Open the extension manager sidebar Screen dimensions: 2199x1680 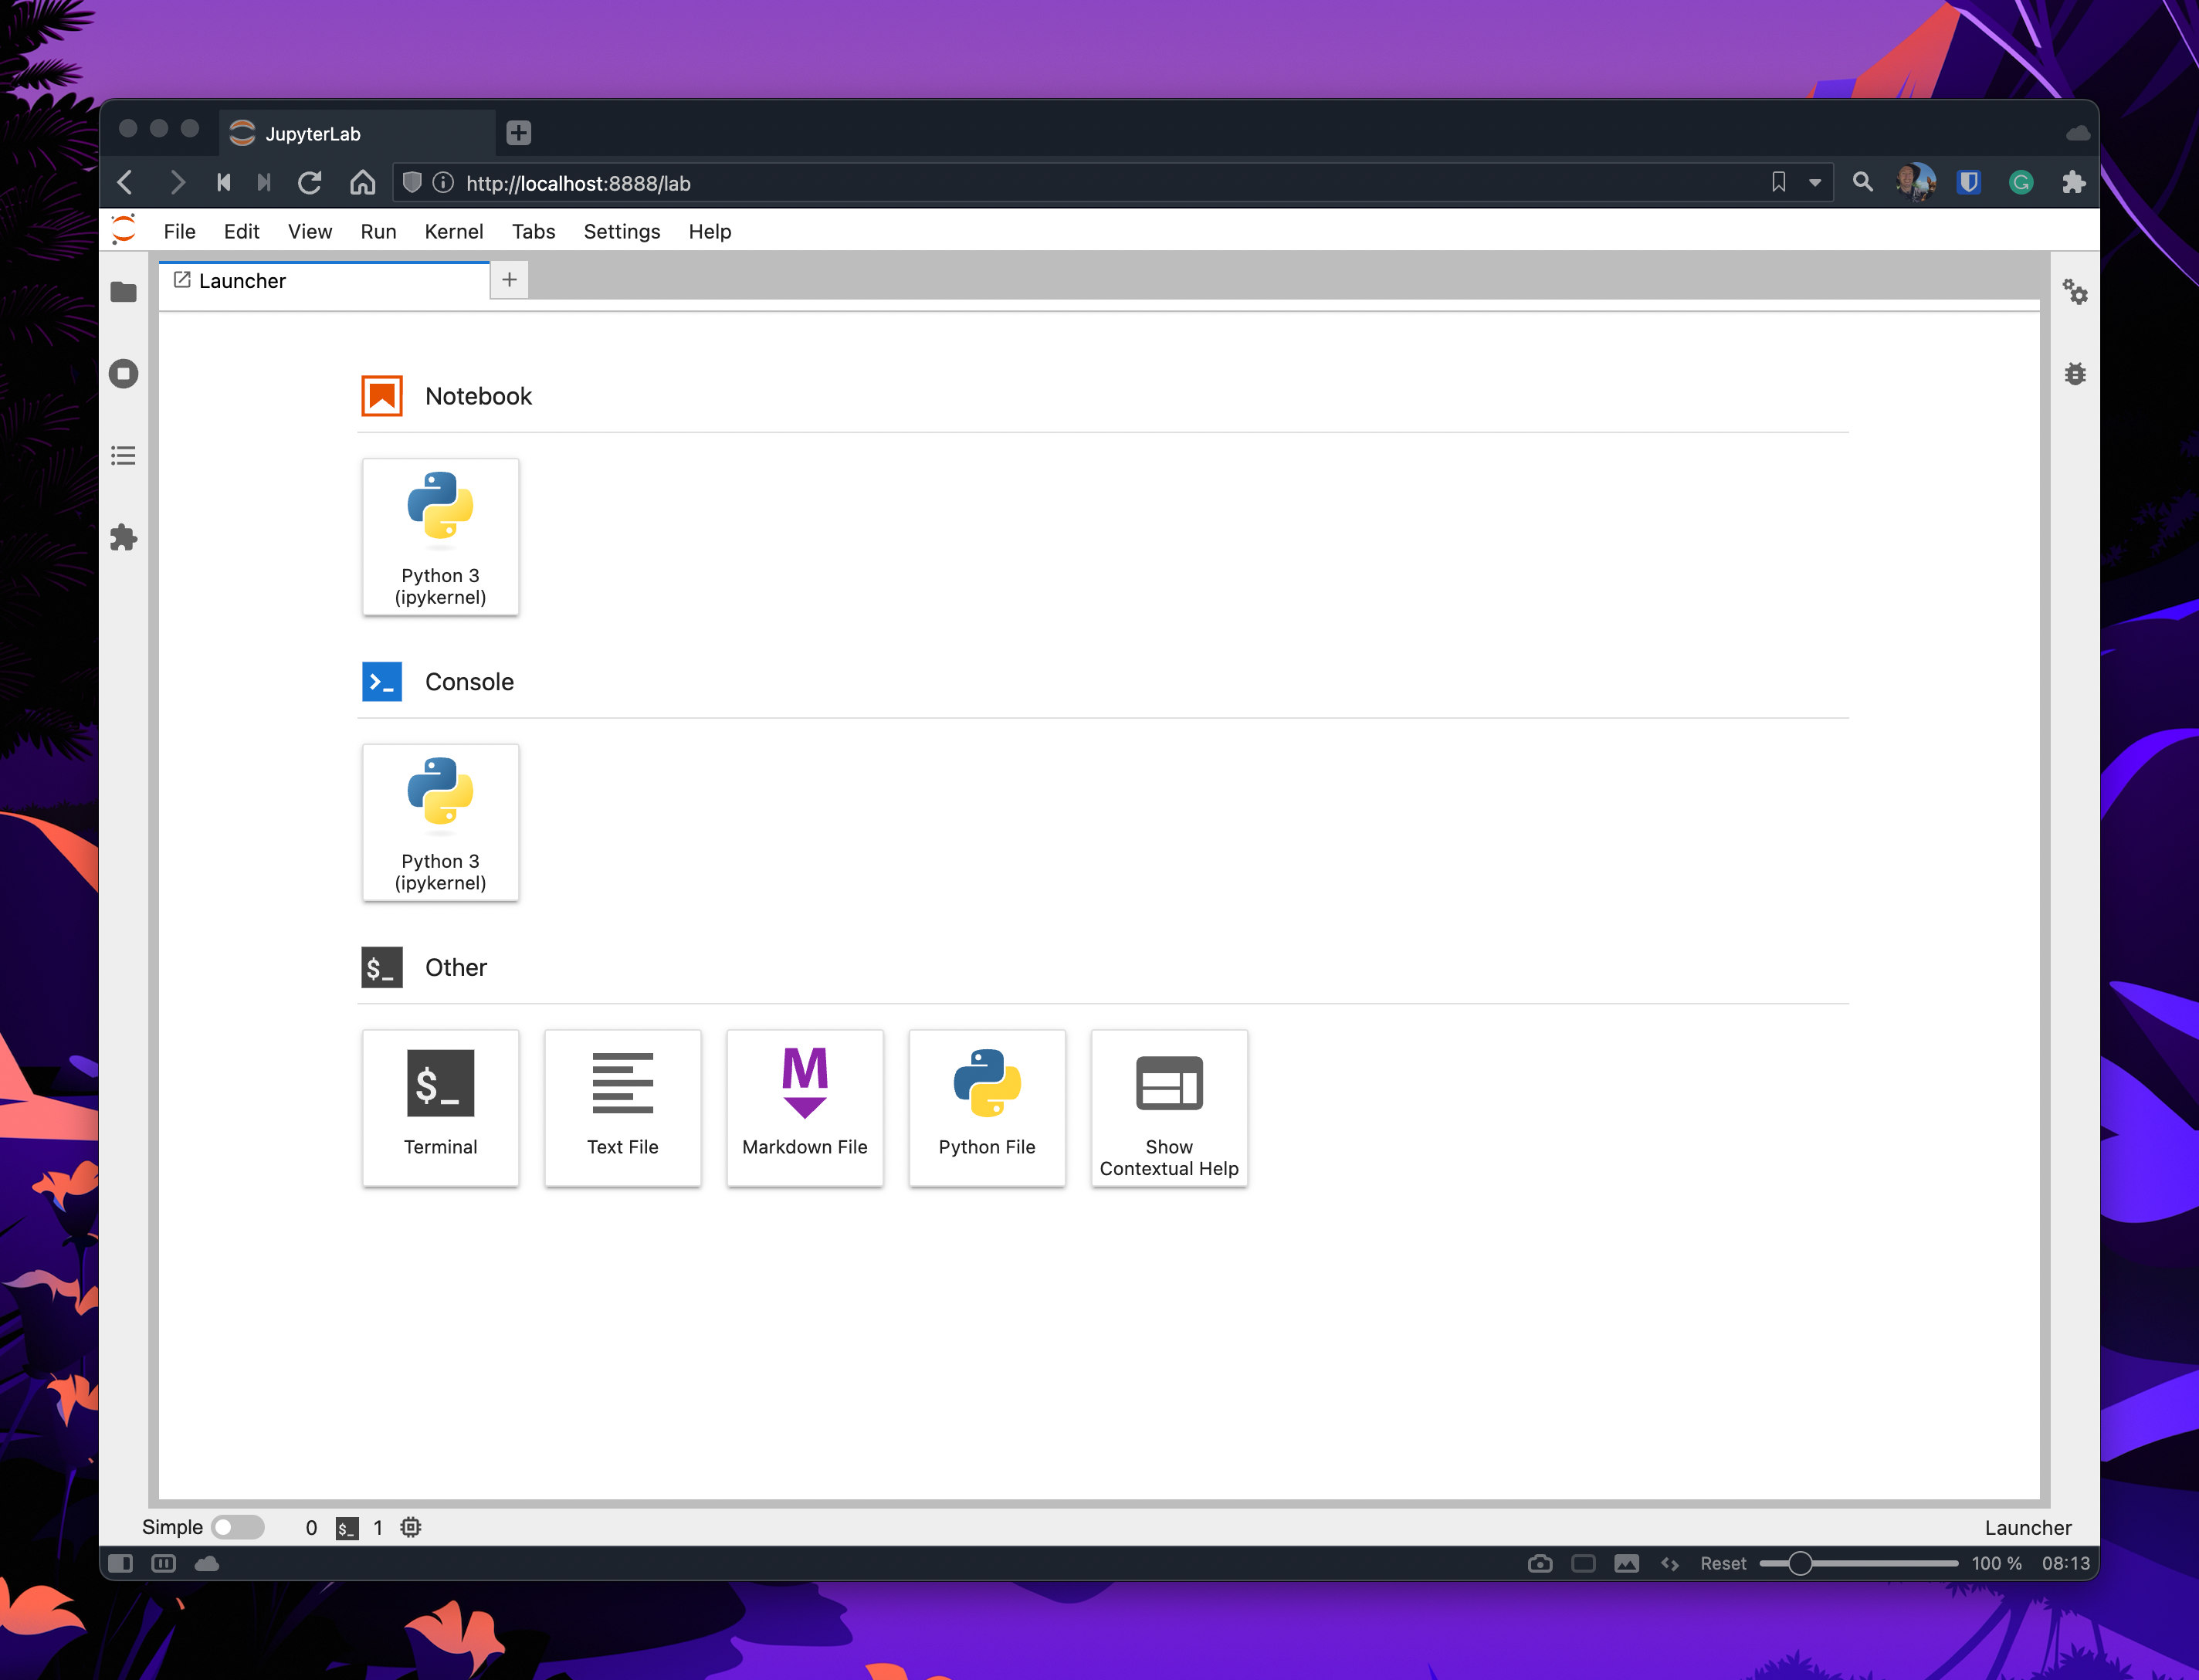(x=123, y=538)
